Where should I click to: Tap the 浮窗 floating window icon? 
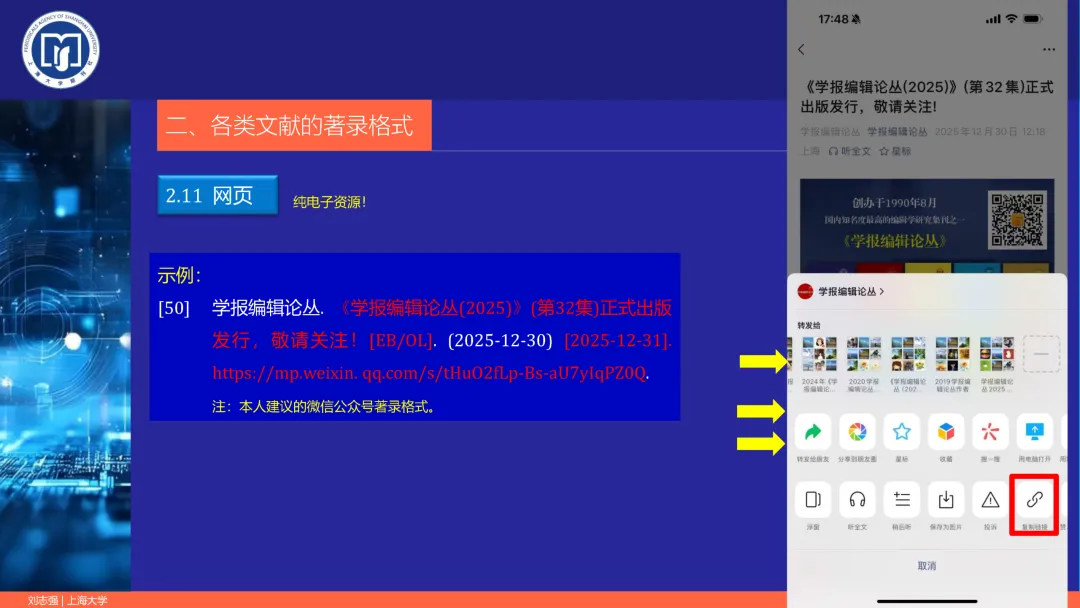pos(813,499)
